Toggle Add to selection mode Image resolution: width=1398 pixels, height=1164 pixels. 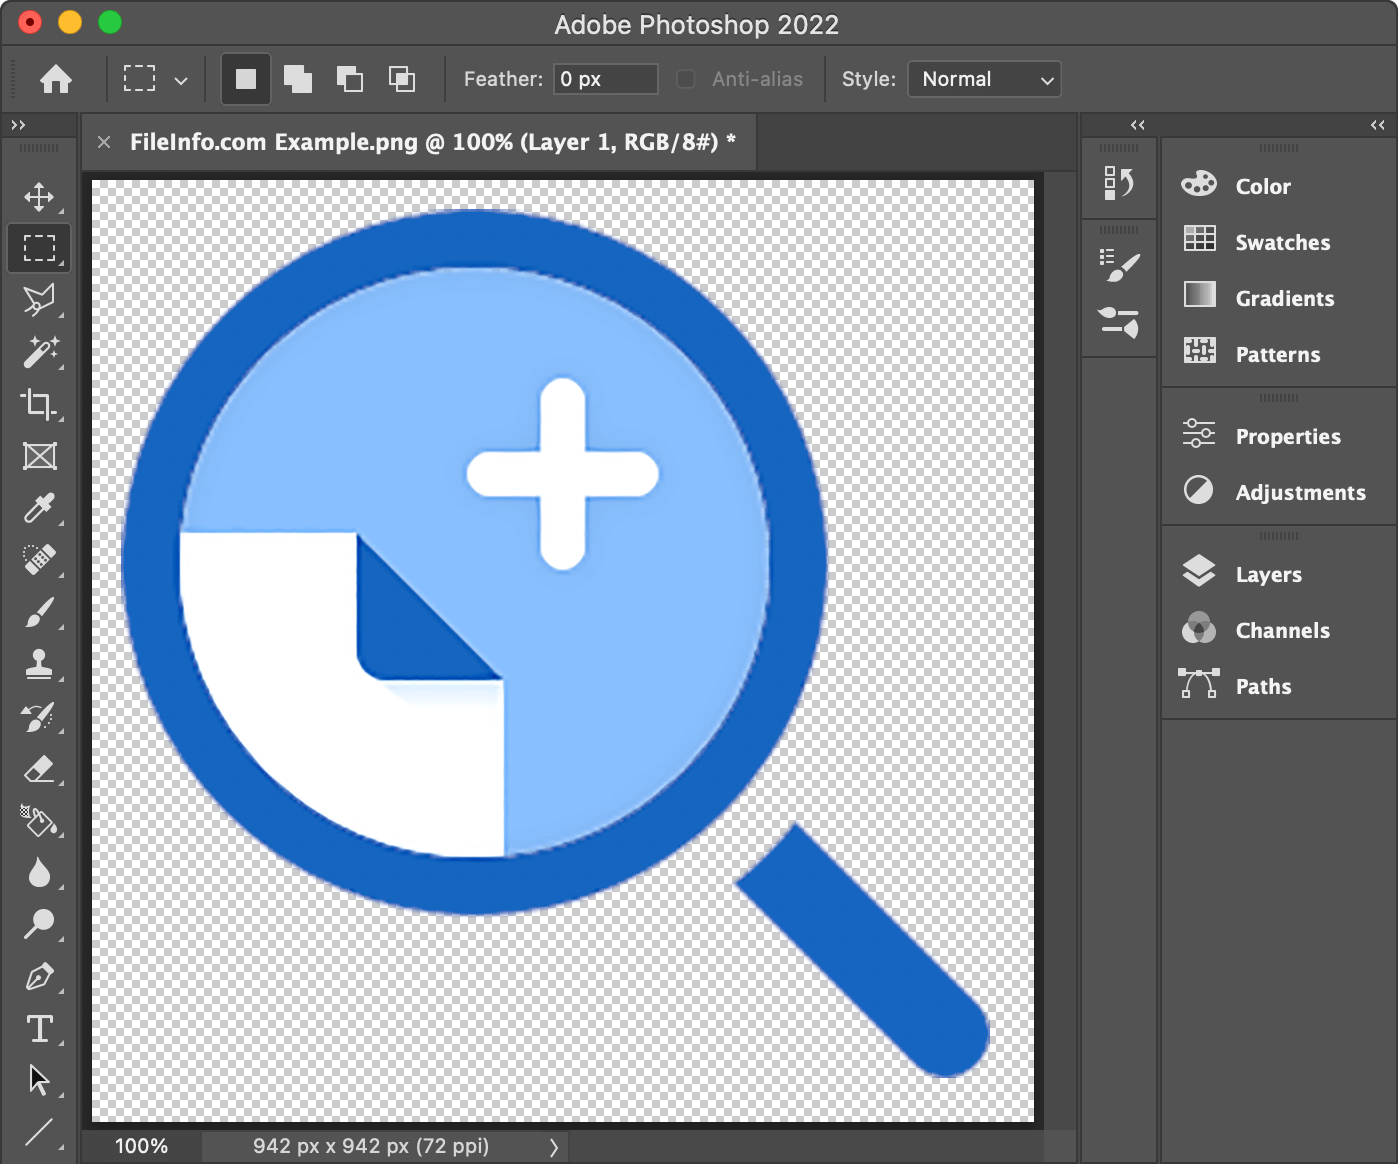298,79
